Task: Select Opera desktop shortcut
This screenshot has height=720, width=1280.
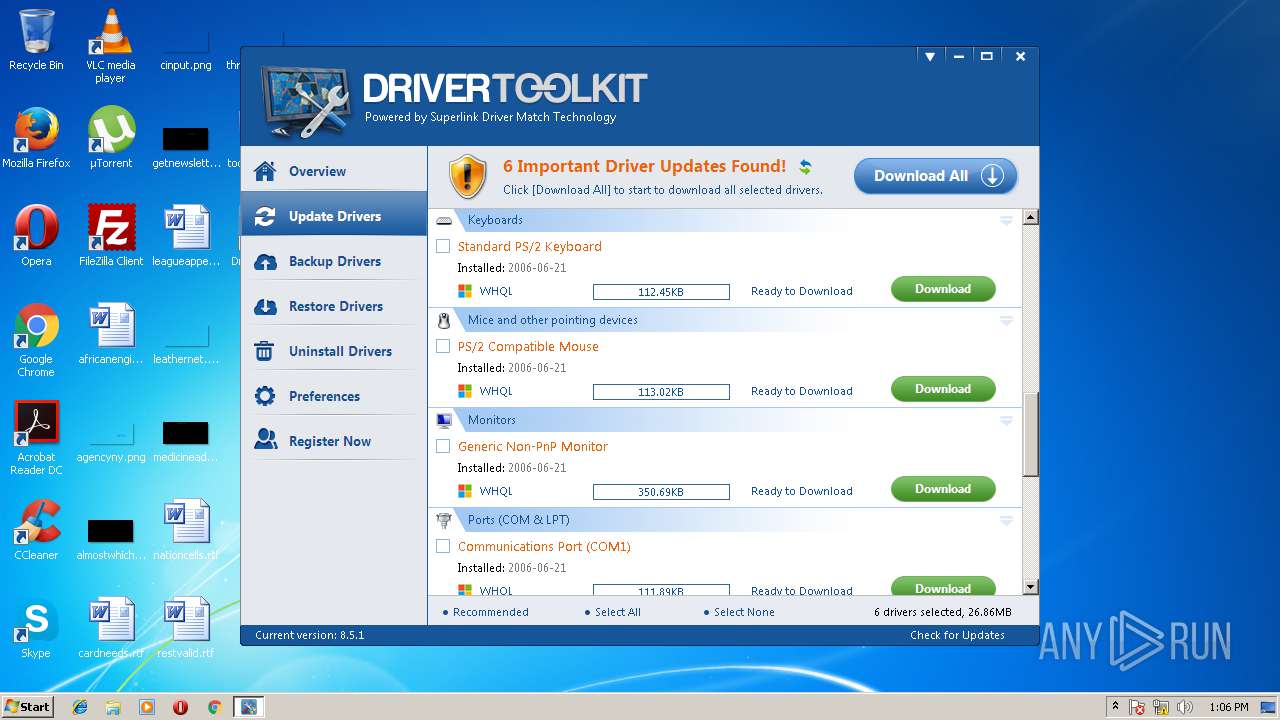Action: click(36, 236)
